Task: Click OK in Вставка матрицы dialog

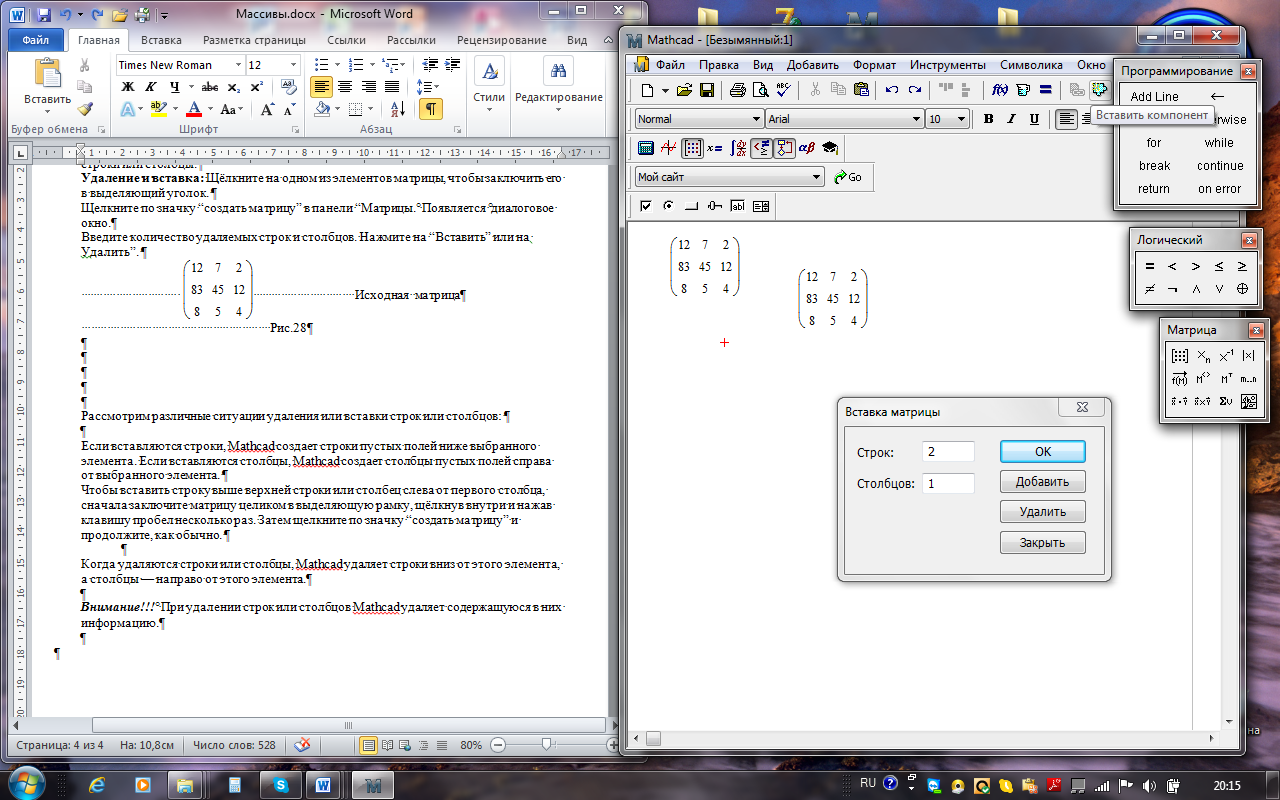Action: click(1043, 451)
